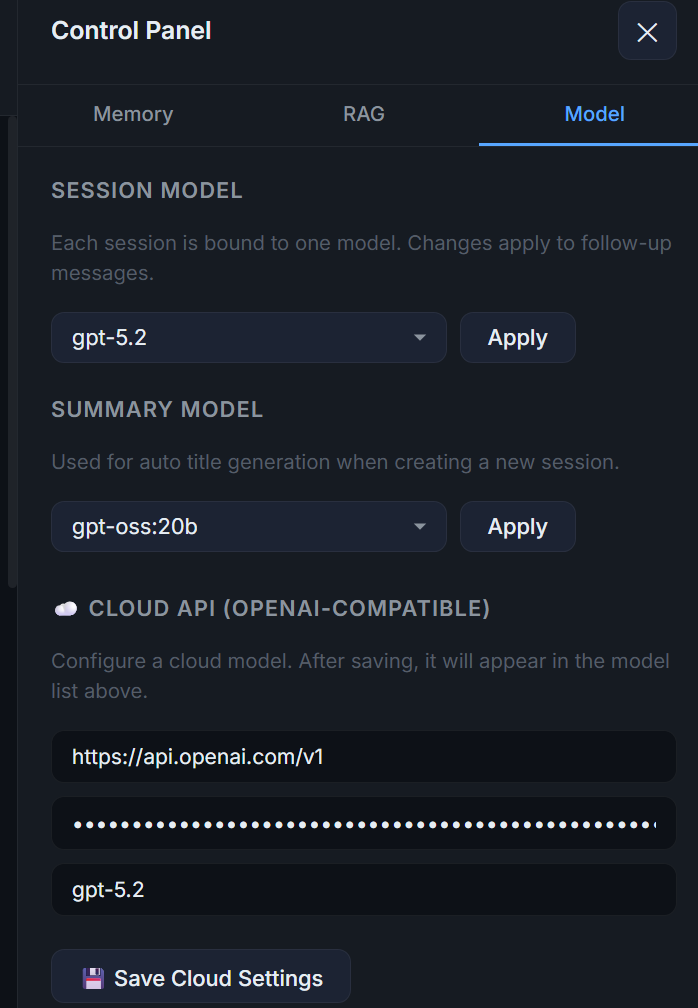Click the caret on the summary model selector
Image resolution: width=698 pixels, height=1008 pixels.
tap(420, 527)
